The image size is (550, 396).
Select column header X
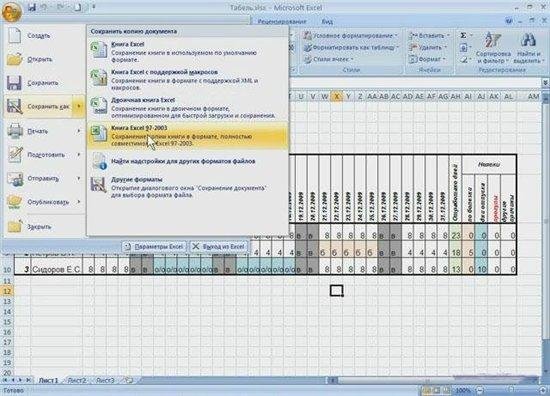pos(337,96)
